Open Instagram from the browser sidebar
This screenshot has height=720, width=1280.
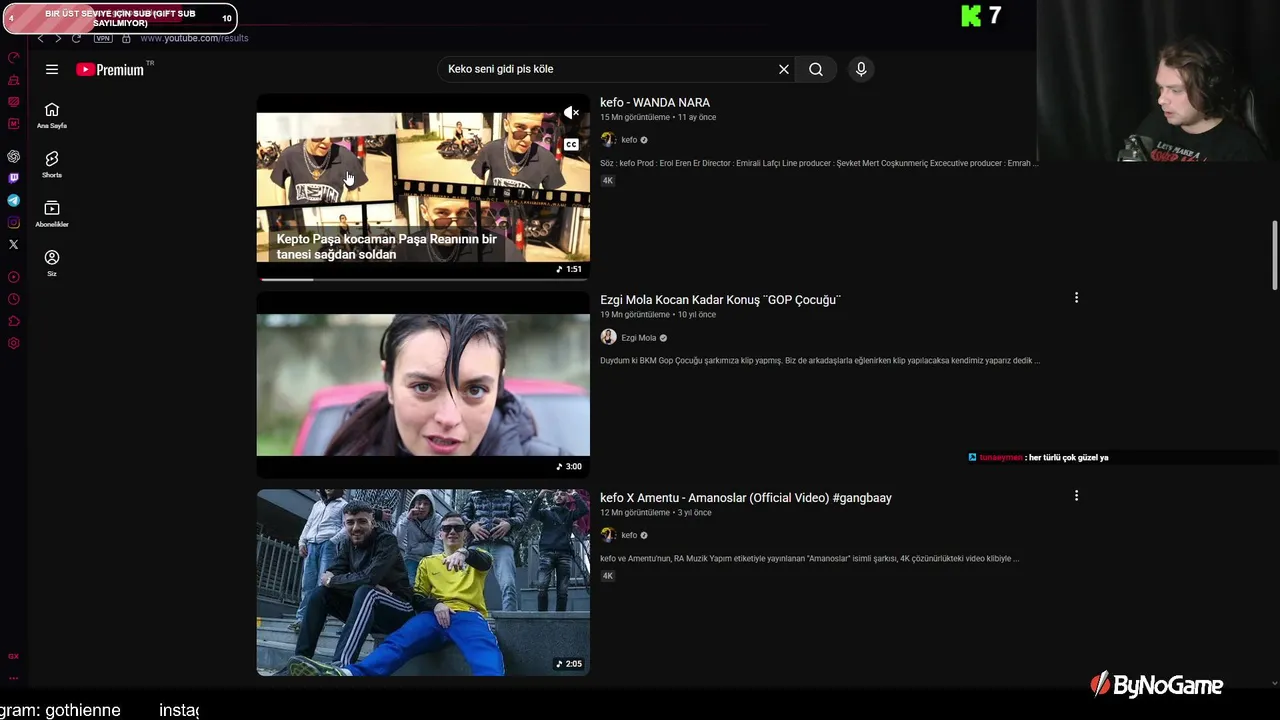pos(14,222)
